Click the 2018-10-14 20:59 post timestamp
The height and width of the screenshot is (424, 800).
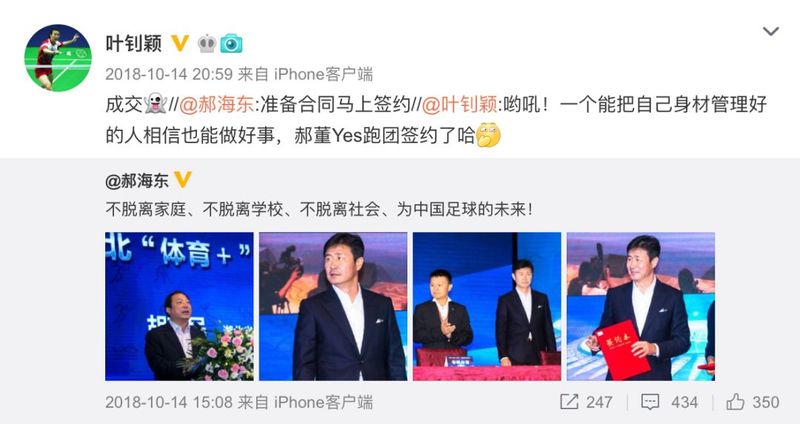coord(169,74)
